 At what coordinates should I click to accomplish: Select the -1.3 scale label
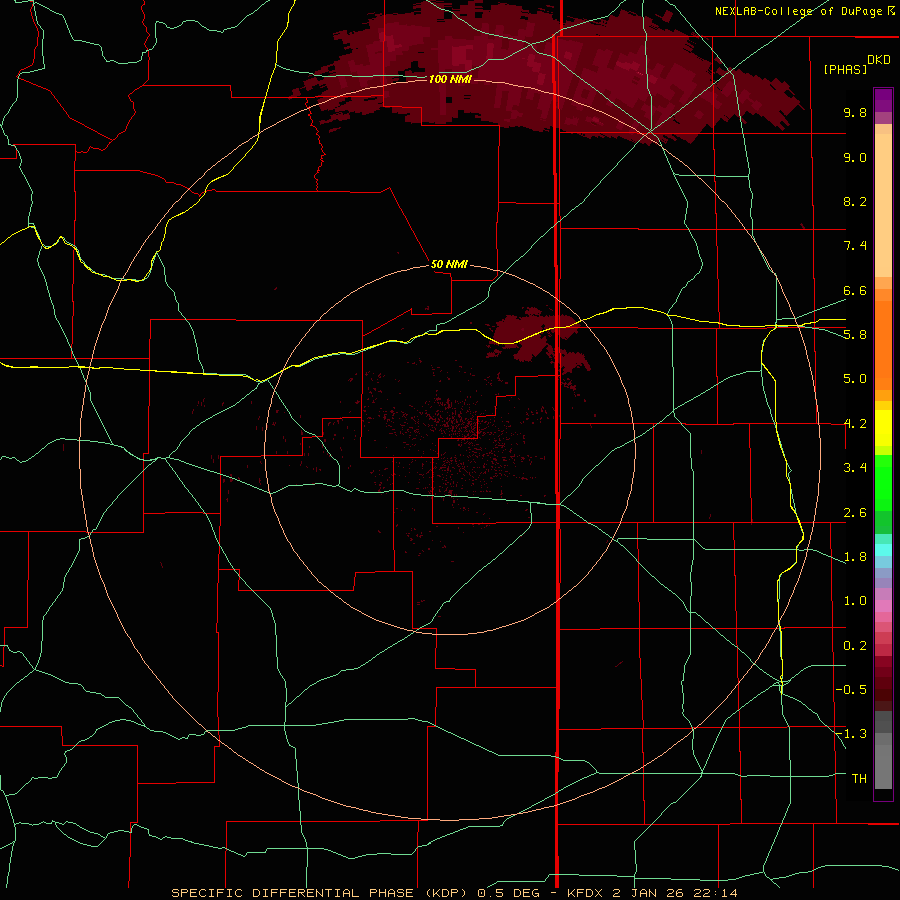point(851,734)
